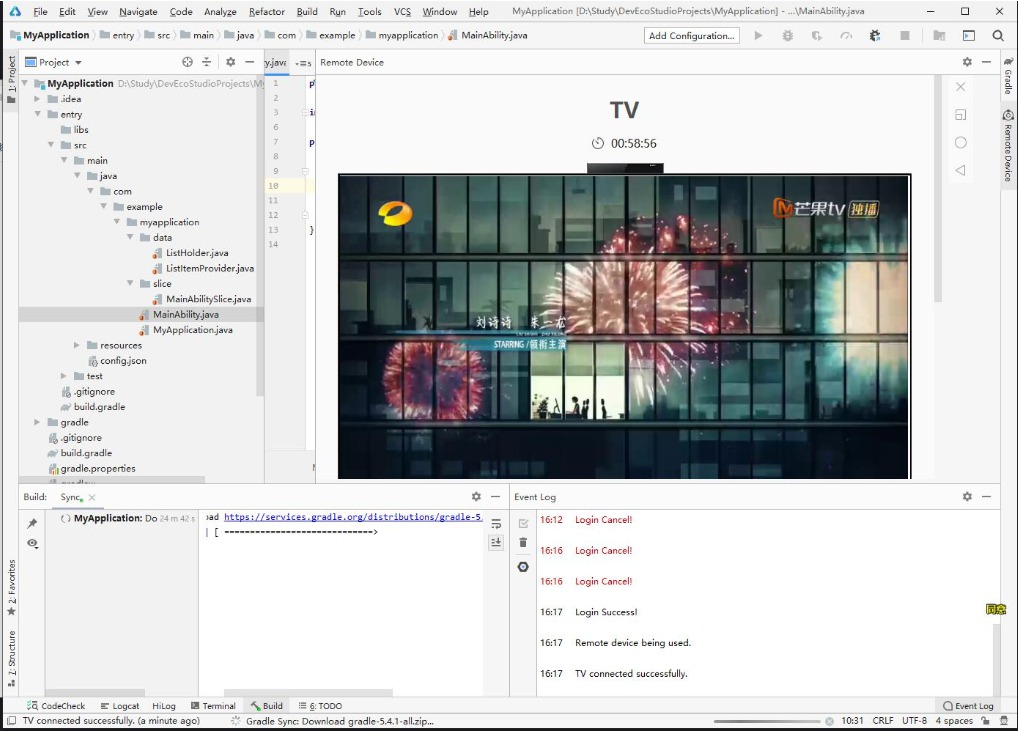Select ListItemProvider.java in the tree
1018x731 pixels.
pos(203,268)
